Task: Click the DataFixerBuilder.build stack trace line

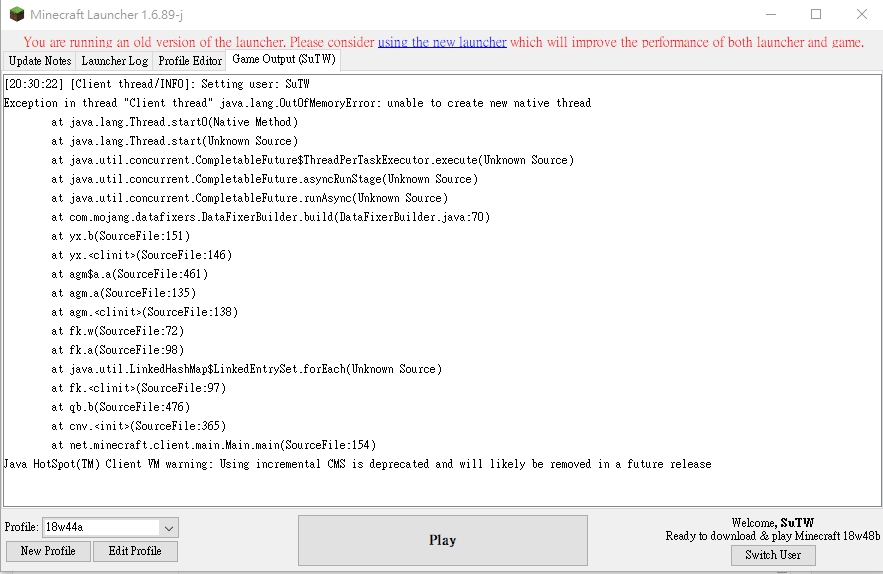Action: (271, 217)
